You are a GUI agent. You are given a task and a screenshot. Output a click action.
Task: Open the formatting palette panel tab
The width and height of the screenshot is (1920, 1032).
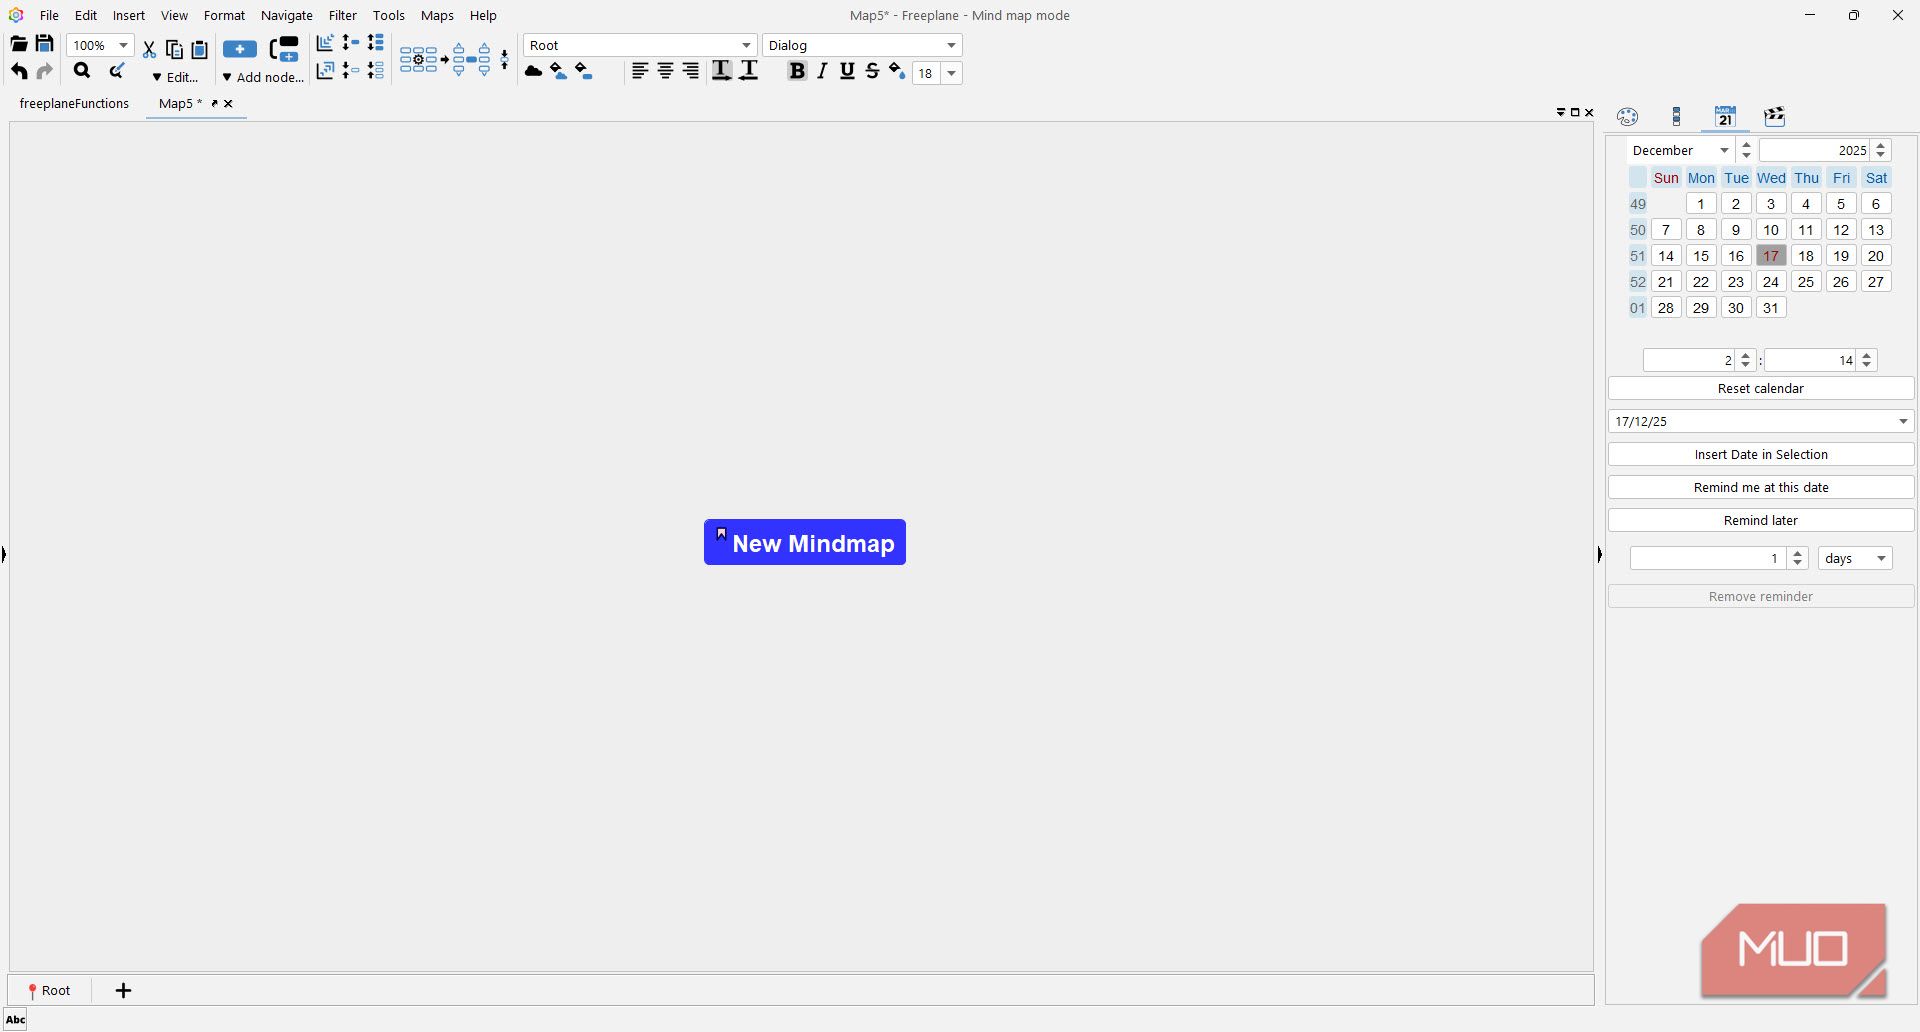[x=1627, y=116]
